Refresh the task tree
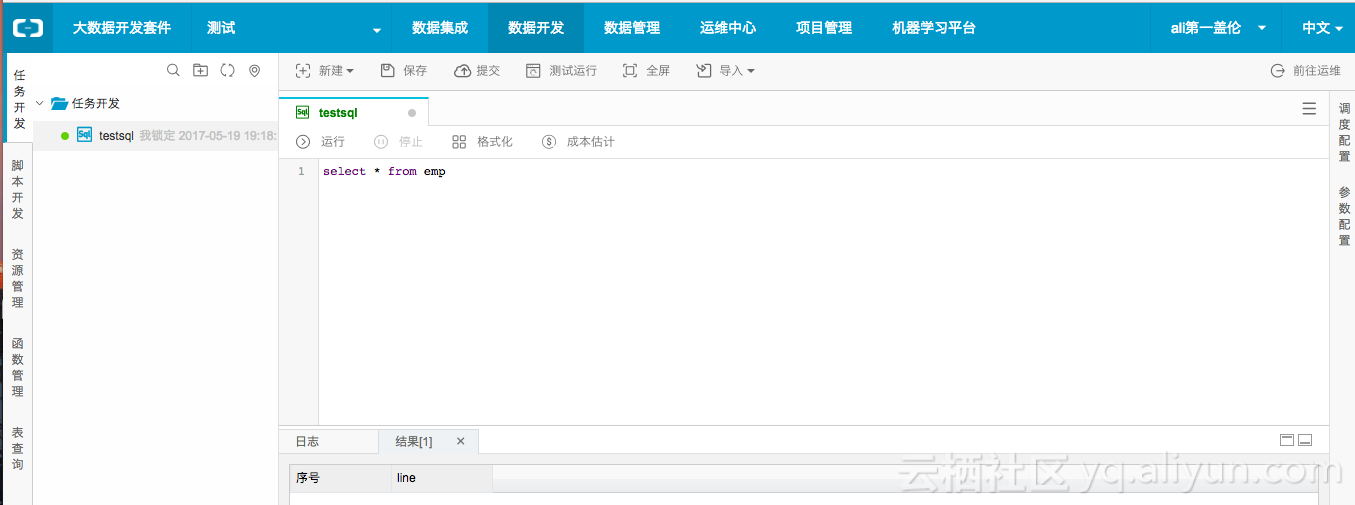1355x505 pixels. [227, 70]
